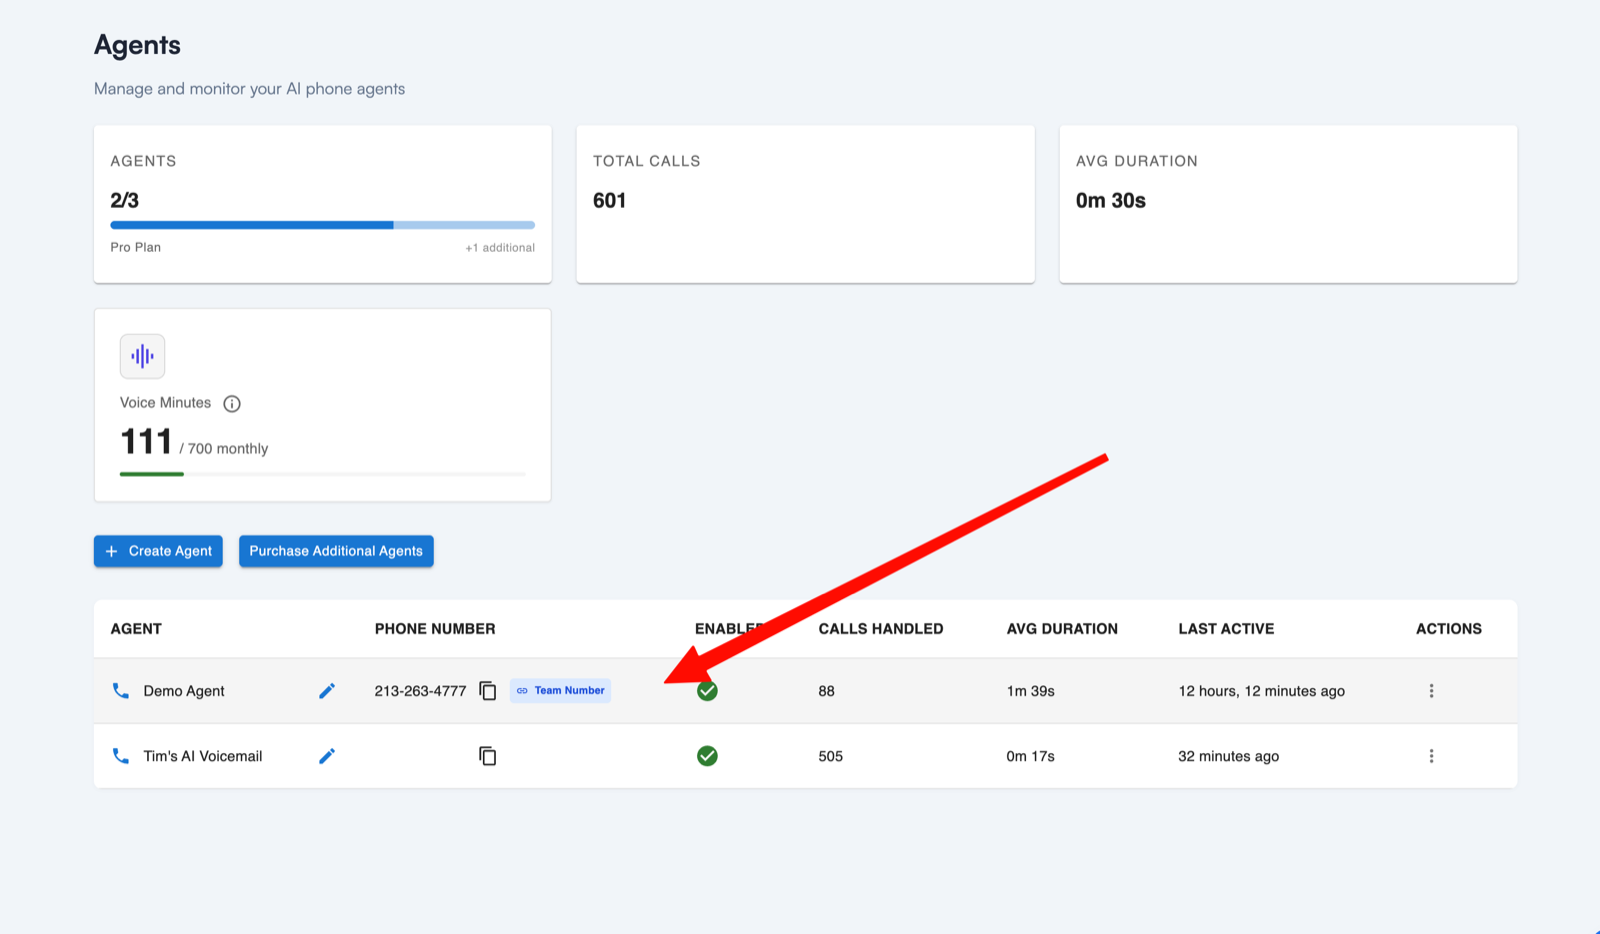
Task: Click the AGENT column header
Action: 136,629
